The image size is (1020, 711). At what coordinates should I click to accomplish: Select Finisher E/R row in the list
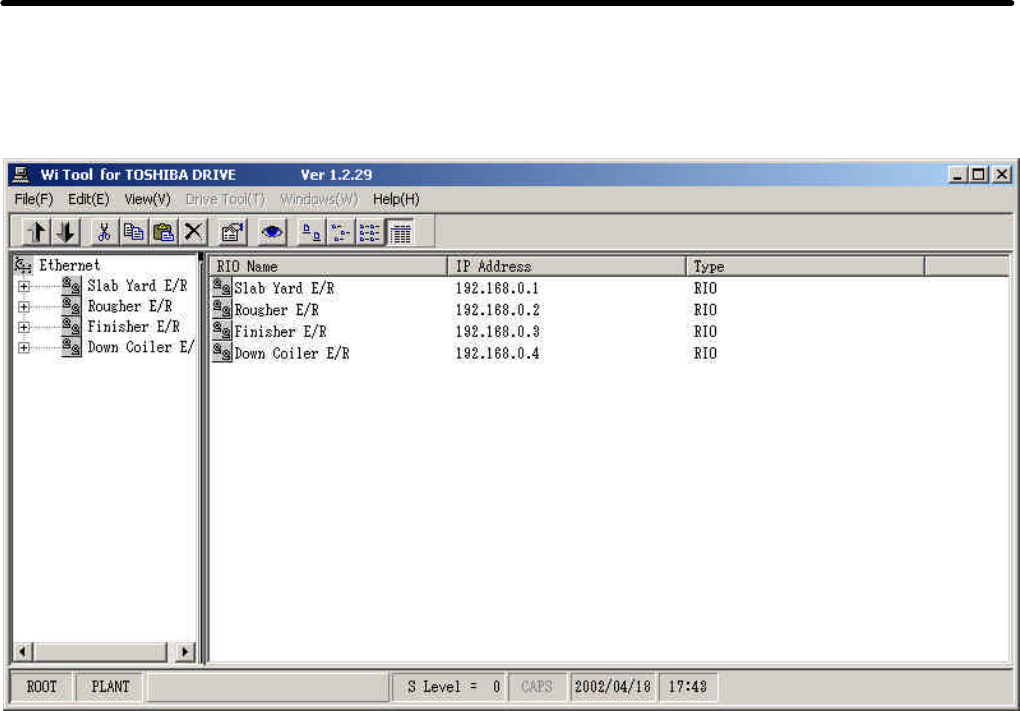click(280, 332)
